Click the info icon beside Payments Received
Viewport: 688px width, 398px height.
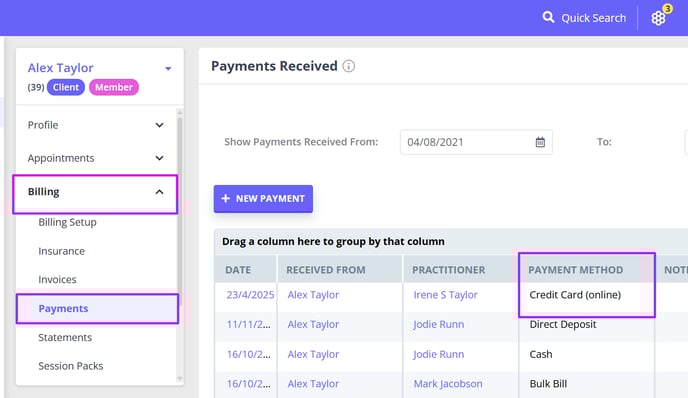[348, 66]
